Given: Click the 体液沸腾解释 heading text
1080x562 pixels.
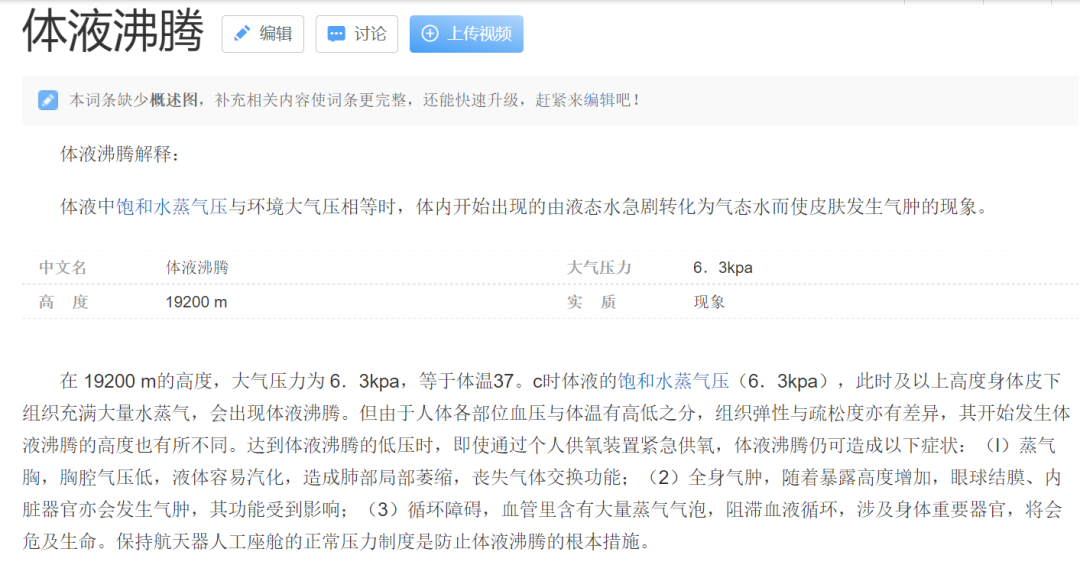Looking at the screenshot, I should coord(120,154).
